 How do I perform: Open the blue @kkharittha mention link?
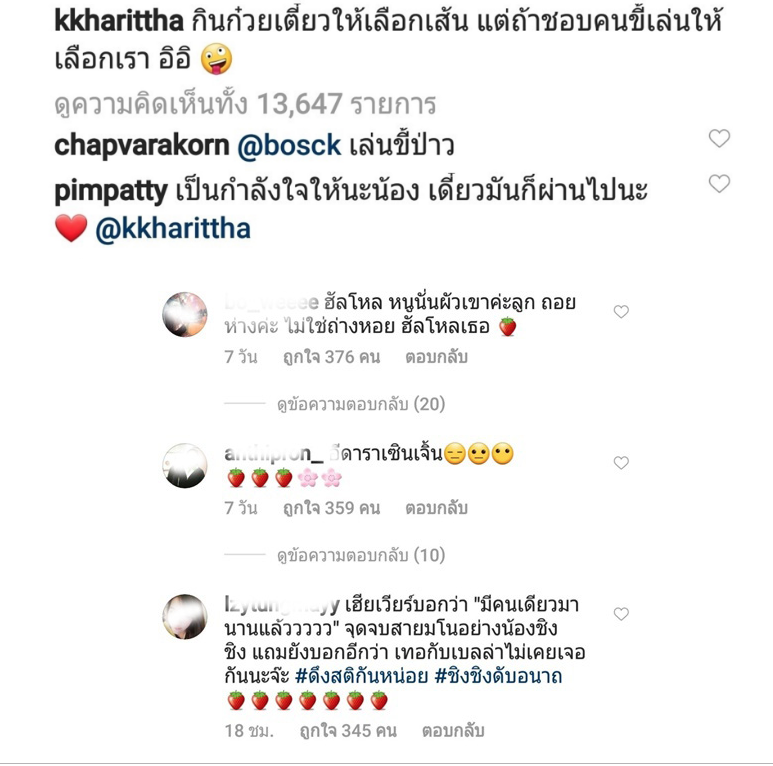173,229
